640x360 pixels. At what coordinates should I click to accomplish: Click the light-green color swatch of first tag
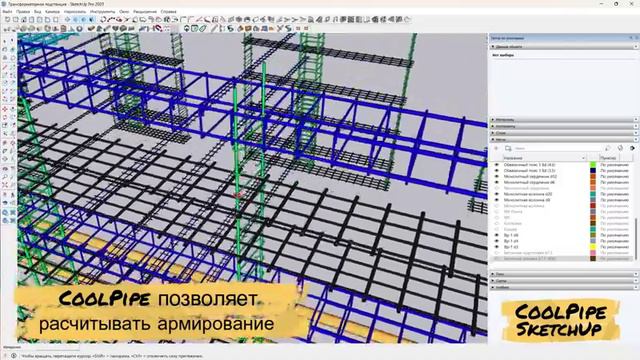tap(593, 165)
